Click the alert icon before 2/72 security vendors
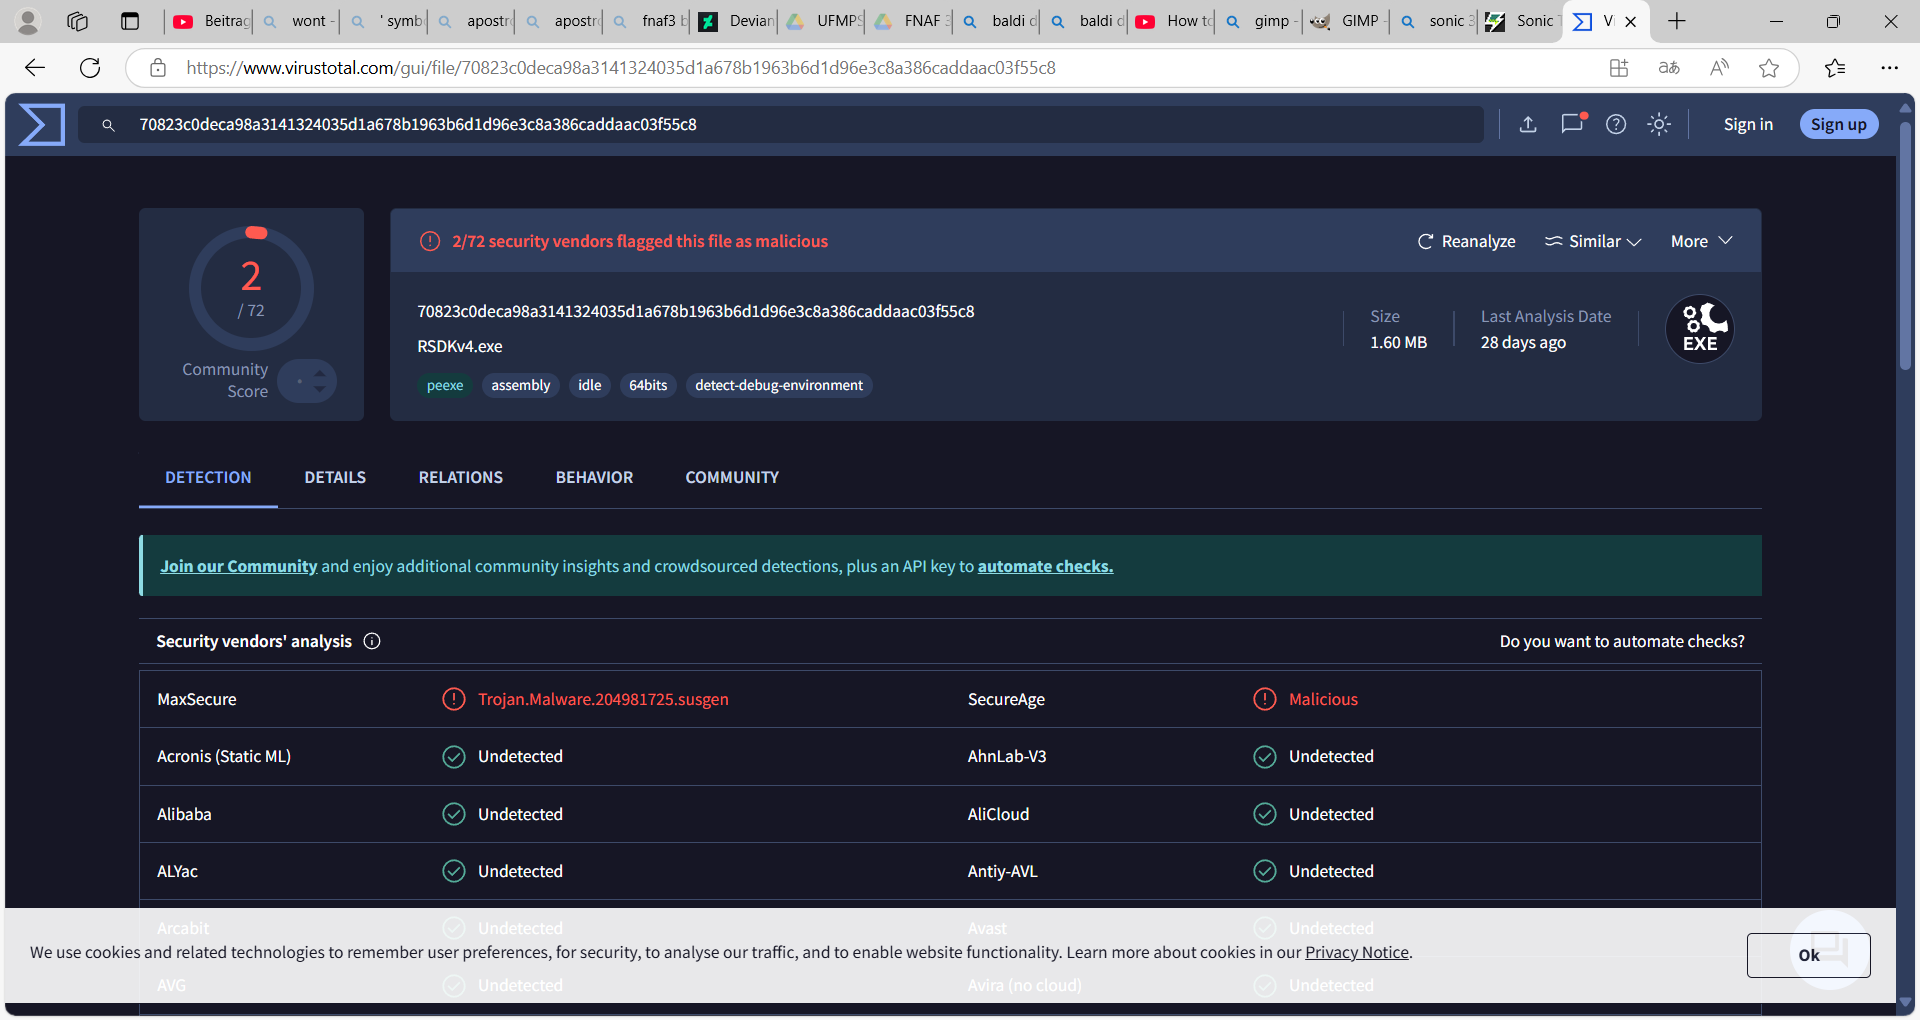 tap(430, 241)
